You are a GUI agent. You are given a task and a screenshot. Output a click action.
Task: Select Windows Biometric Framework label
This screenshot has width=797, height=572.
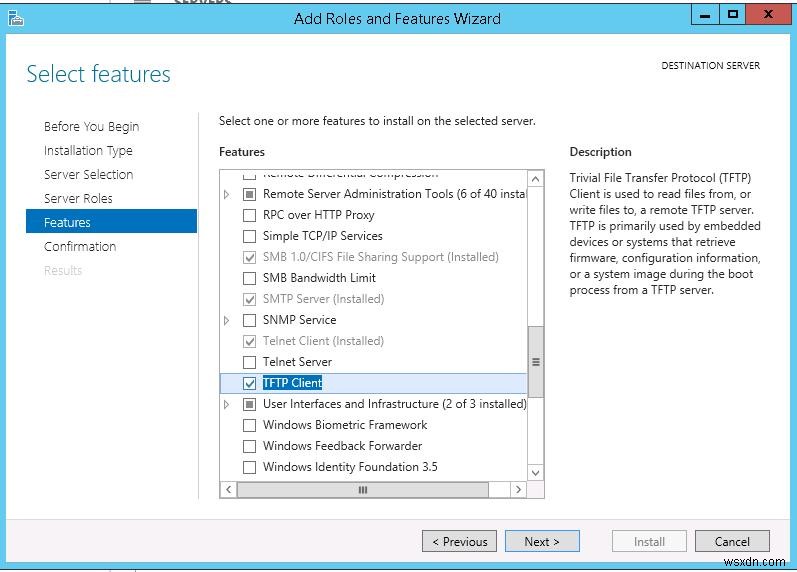coord(345,425)
